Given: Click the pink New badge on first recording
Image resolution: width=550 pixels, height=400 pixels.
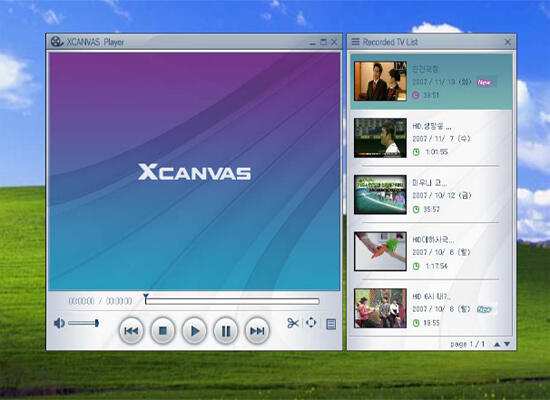Looking at the screenshot, I should (x=484, y=82).
